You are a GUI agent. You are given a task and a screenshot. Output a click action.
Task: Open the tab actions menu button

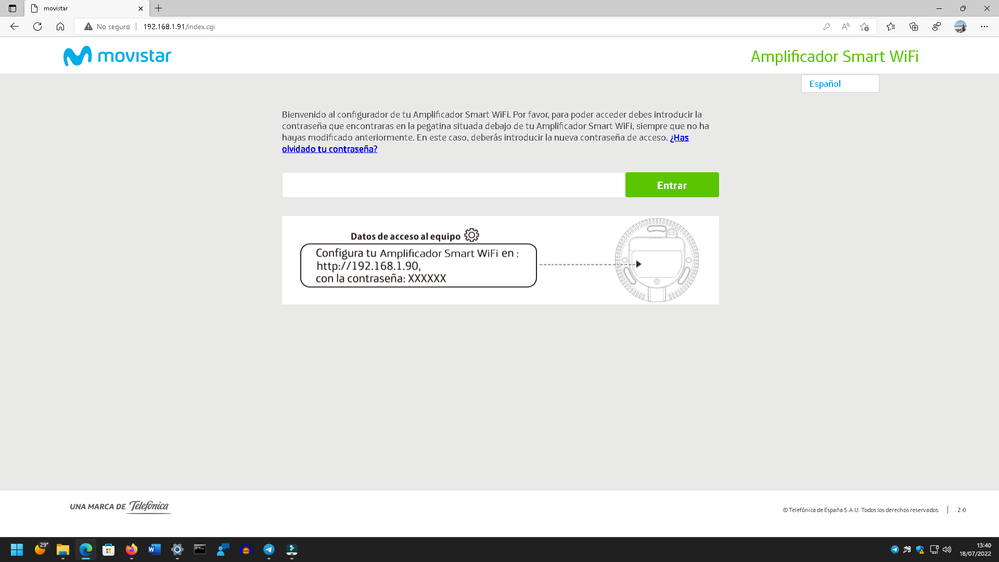[12, 8]
